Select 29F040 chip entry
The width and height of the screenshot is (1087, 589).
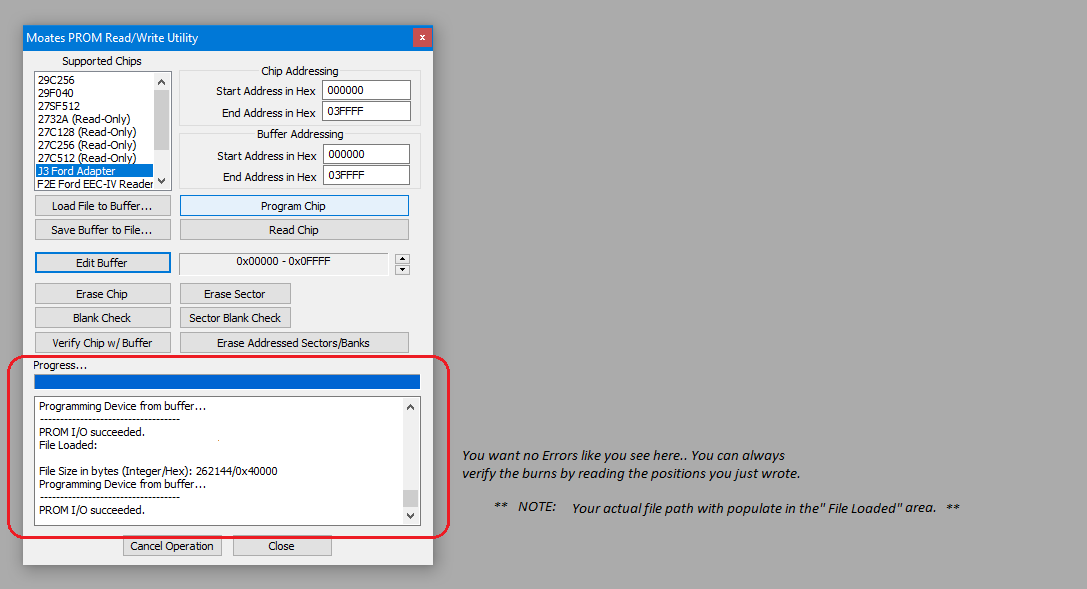coord(55,93)
